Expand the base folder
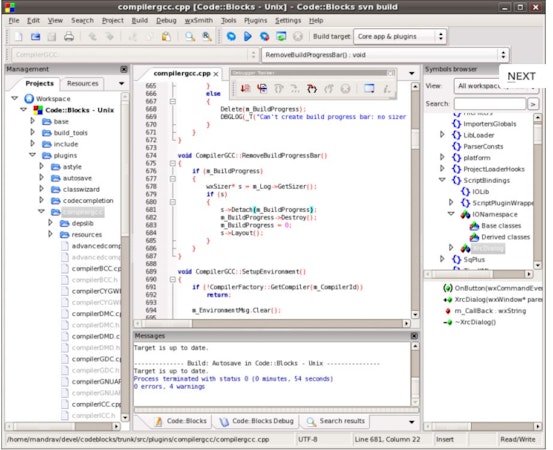Viewport: 553px width, 450px height. [32, 121]
